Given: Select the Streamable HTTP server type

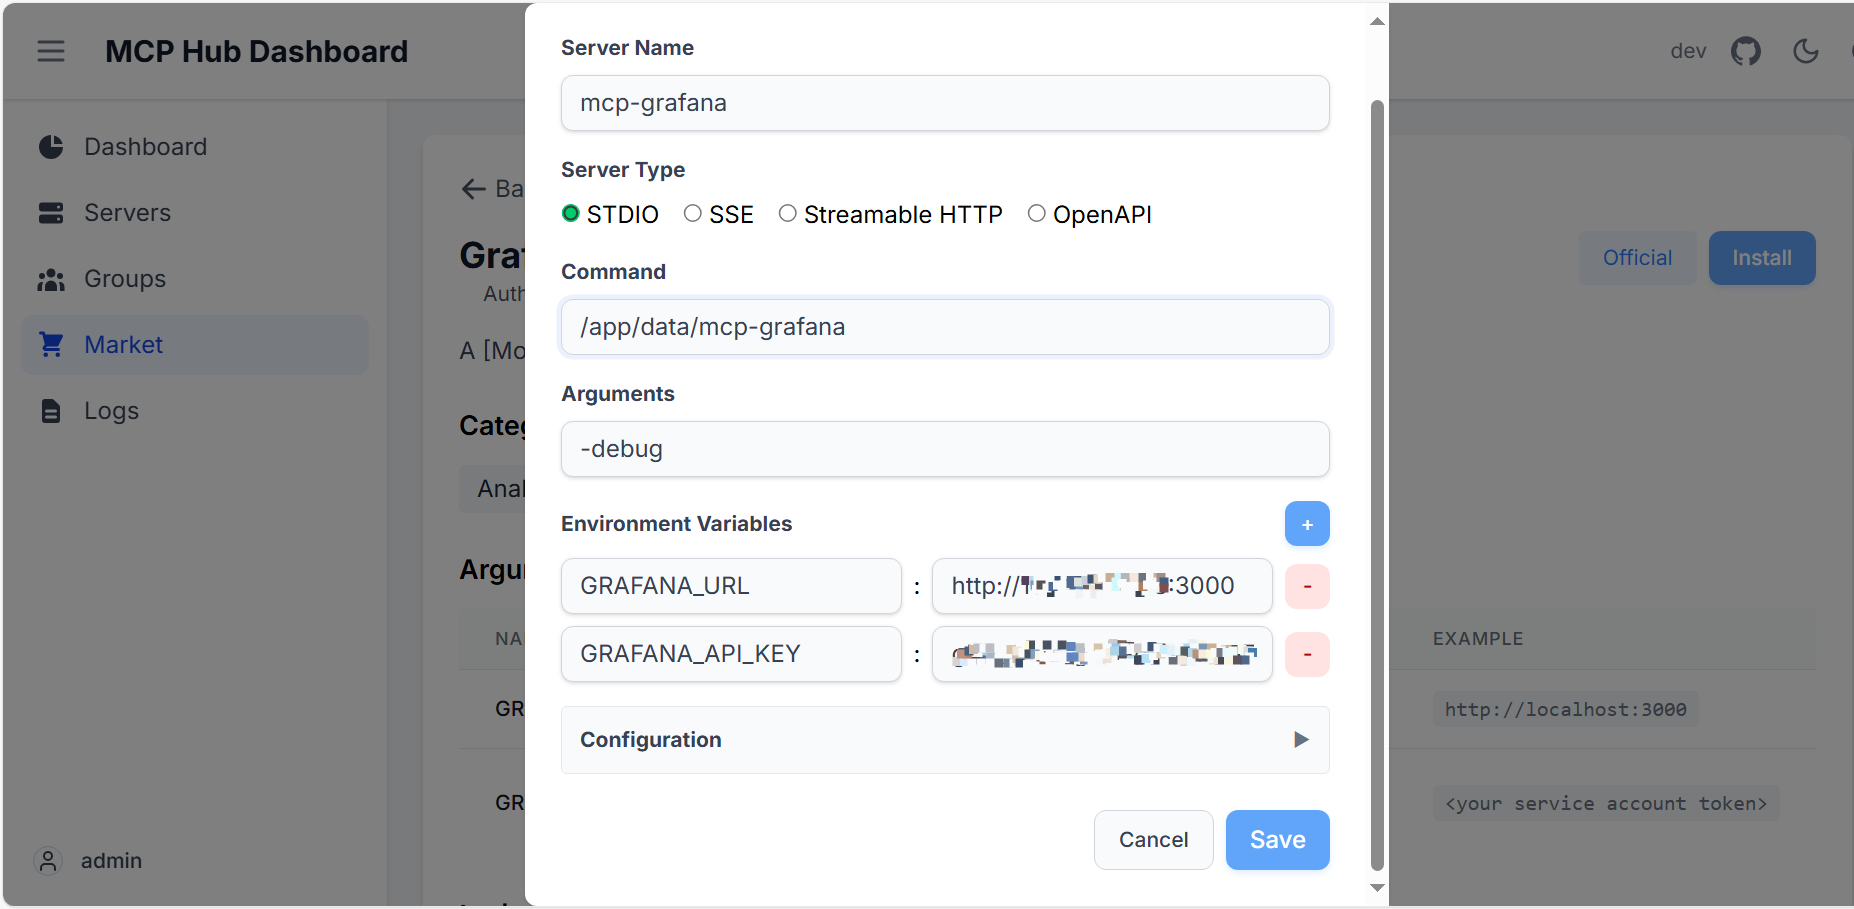Looking at the screenshot, I should tap(788, 213).
